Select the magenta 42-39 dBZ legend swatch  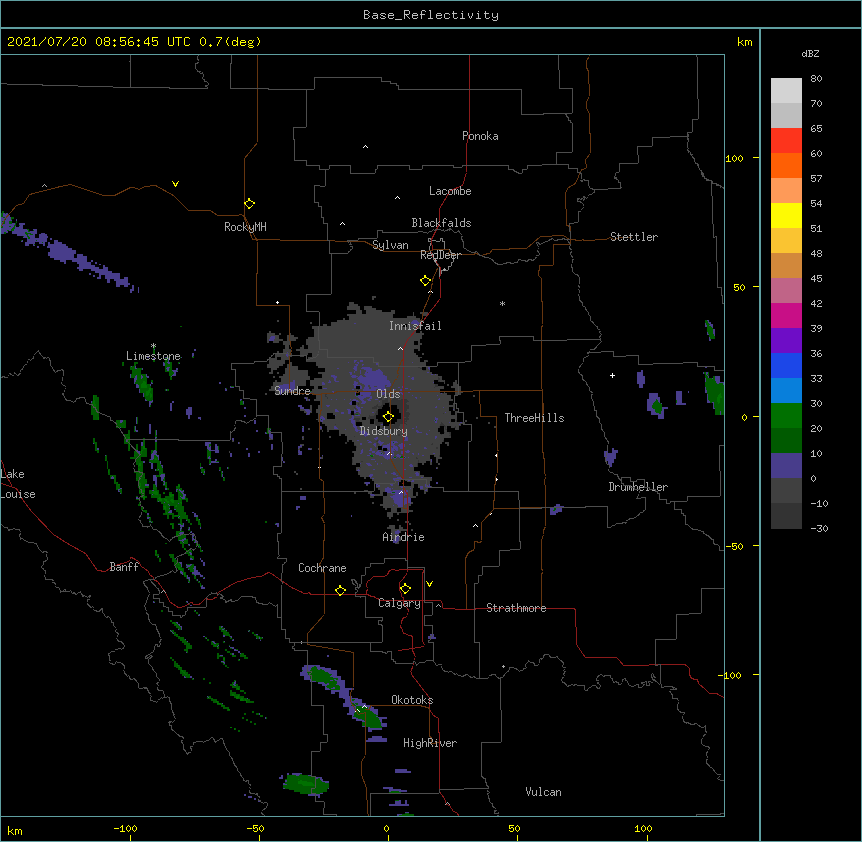click(786, 316)
